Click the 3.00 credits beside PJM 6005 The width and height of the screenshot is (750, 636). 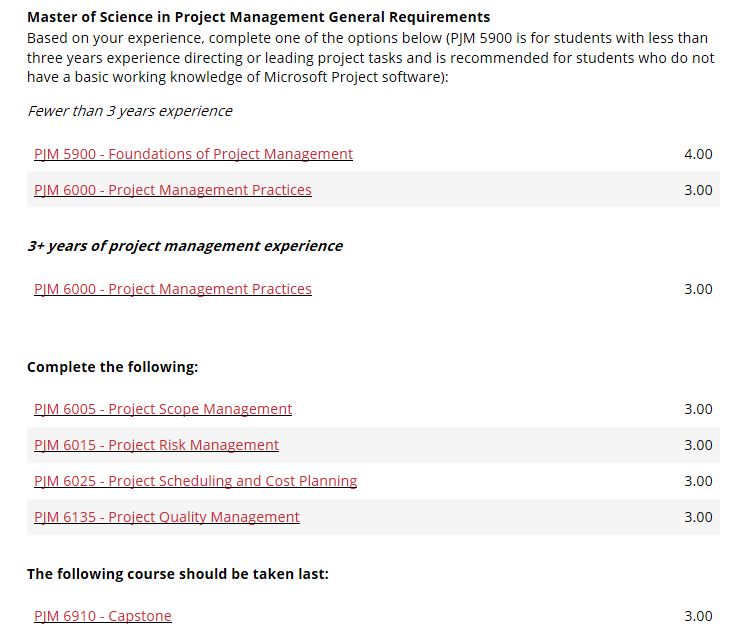pos(698,409)
